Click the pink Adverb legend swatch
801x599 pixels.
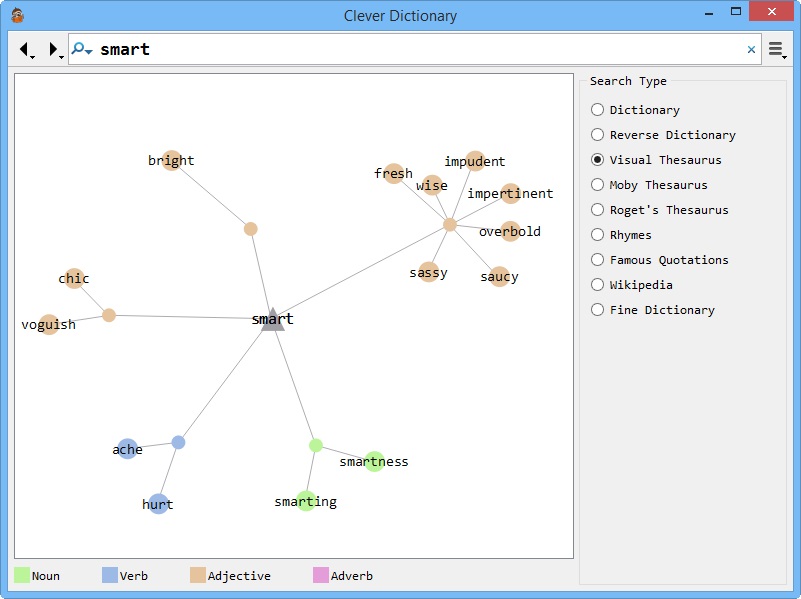coord(321,575)
